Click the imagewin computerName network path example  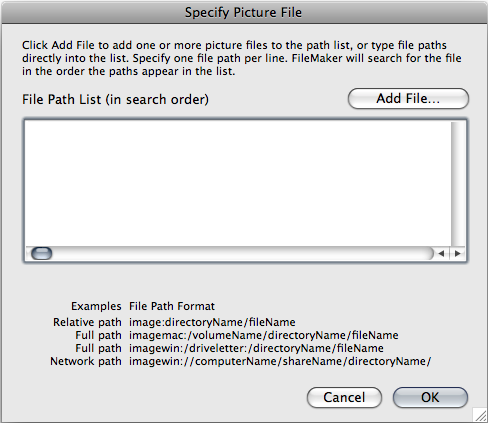280,361
